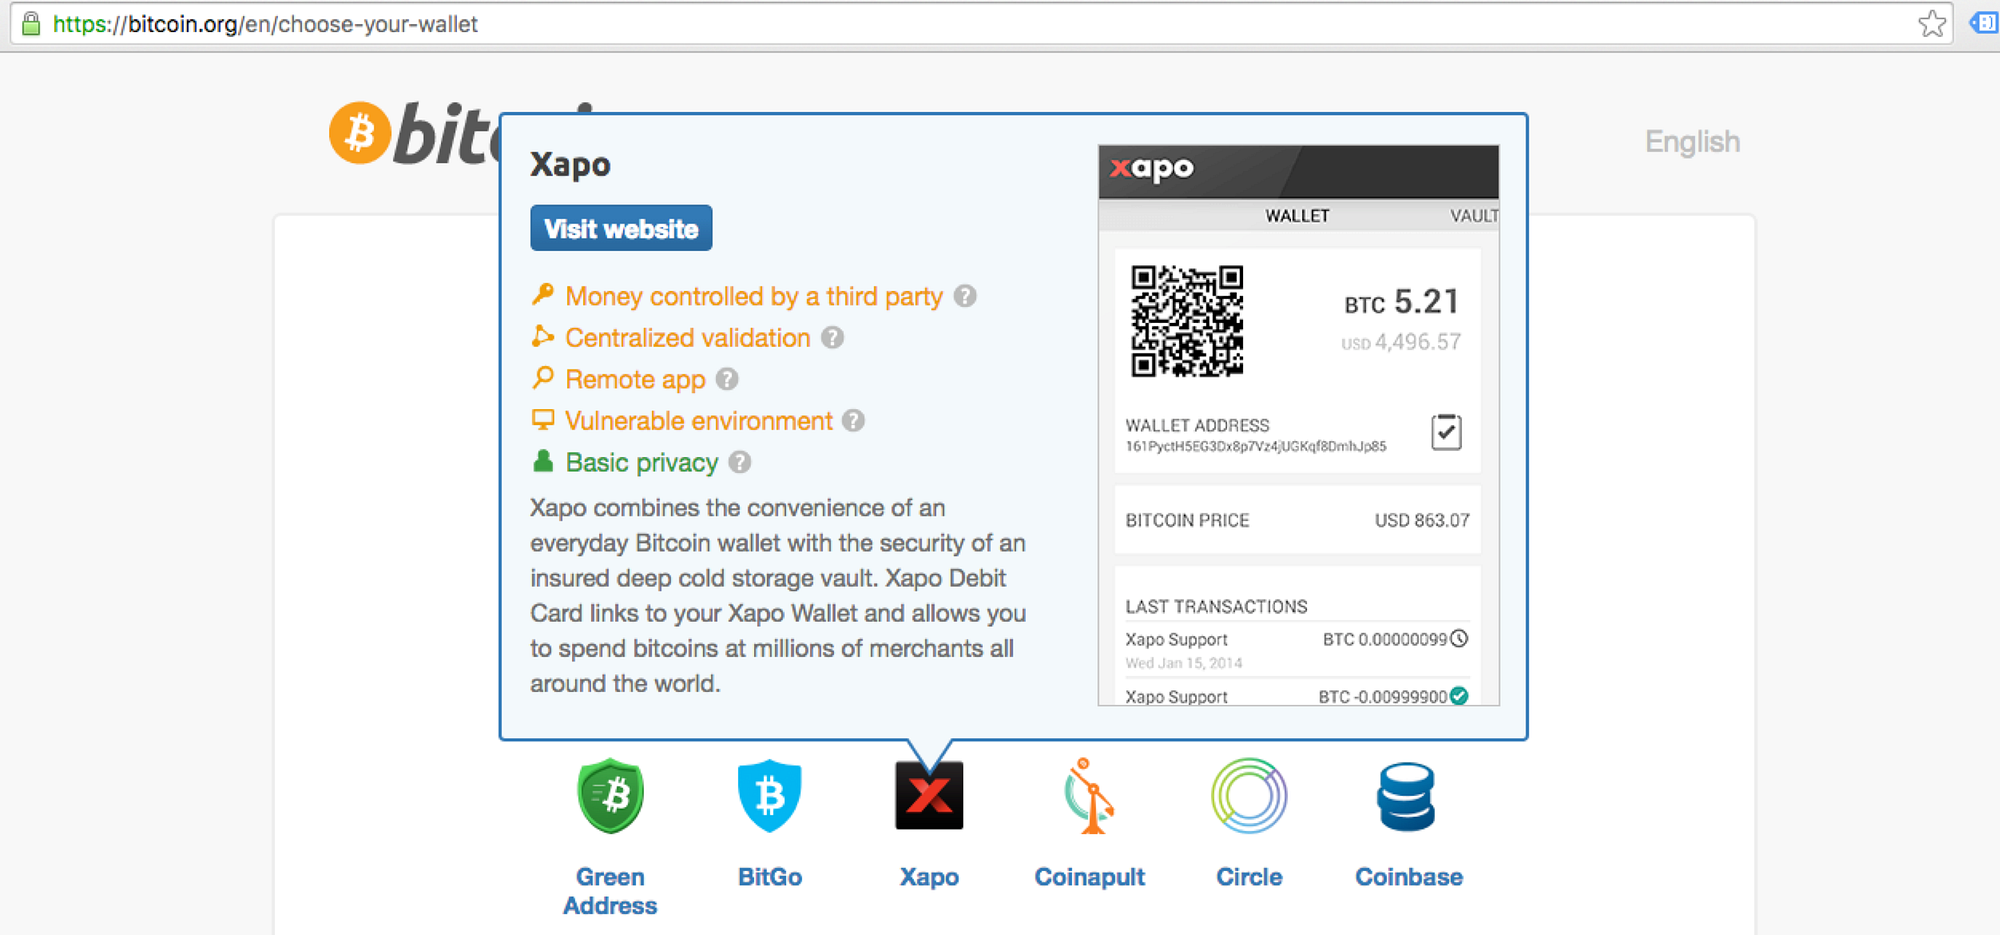Open the BitGo wallet link
The width and height of the screenshot is (2000, 935).
tap(770, 877)
